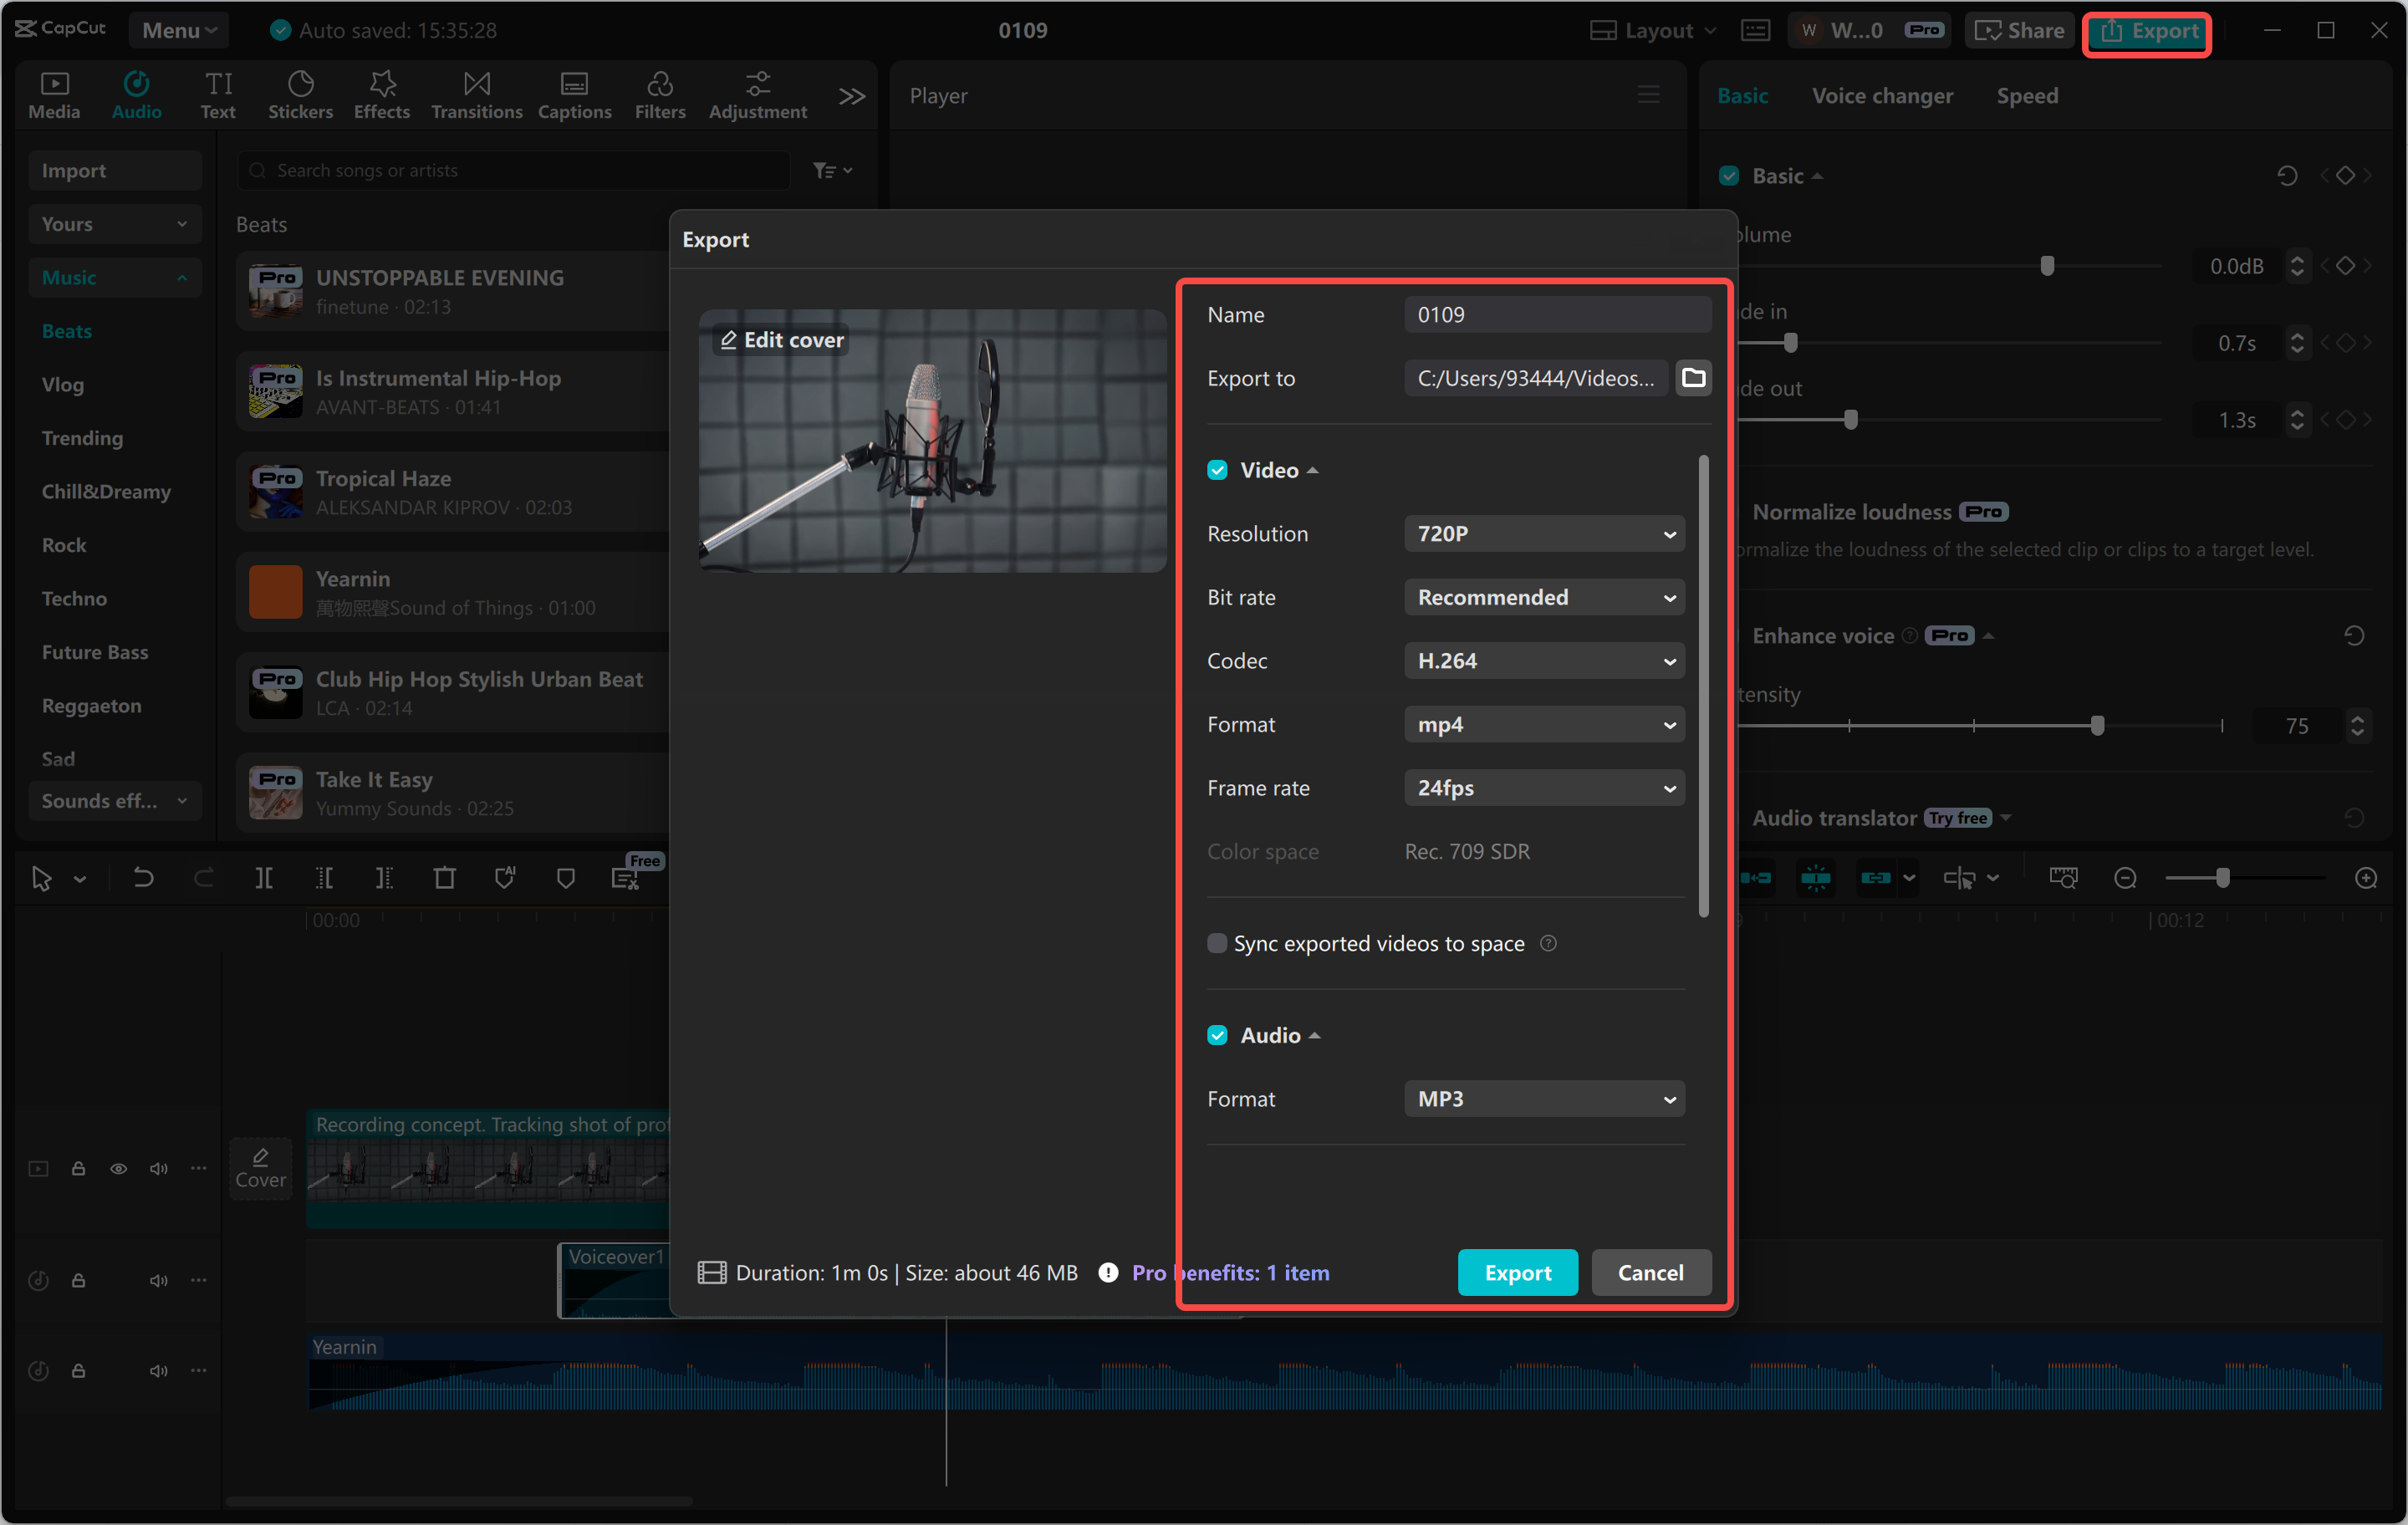Uncheck the Video export checkbox
Image resolution: width=2408 pixels, height=1525 pixels.
pyautogui.click(x=1217, y=470)
